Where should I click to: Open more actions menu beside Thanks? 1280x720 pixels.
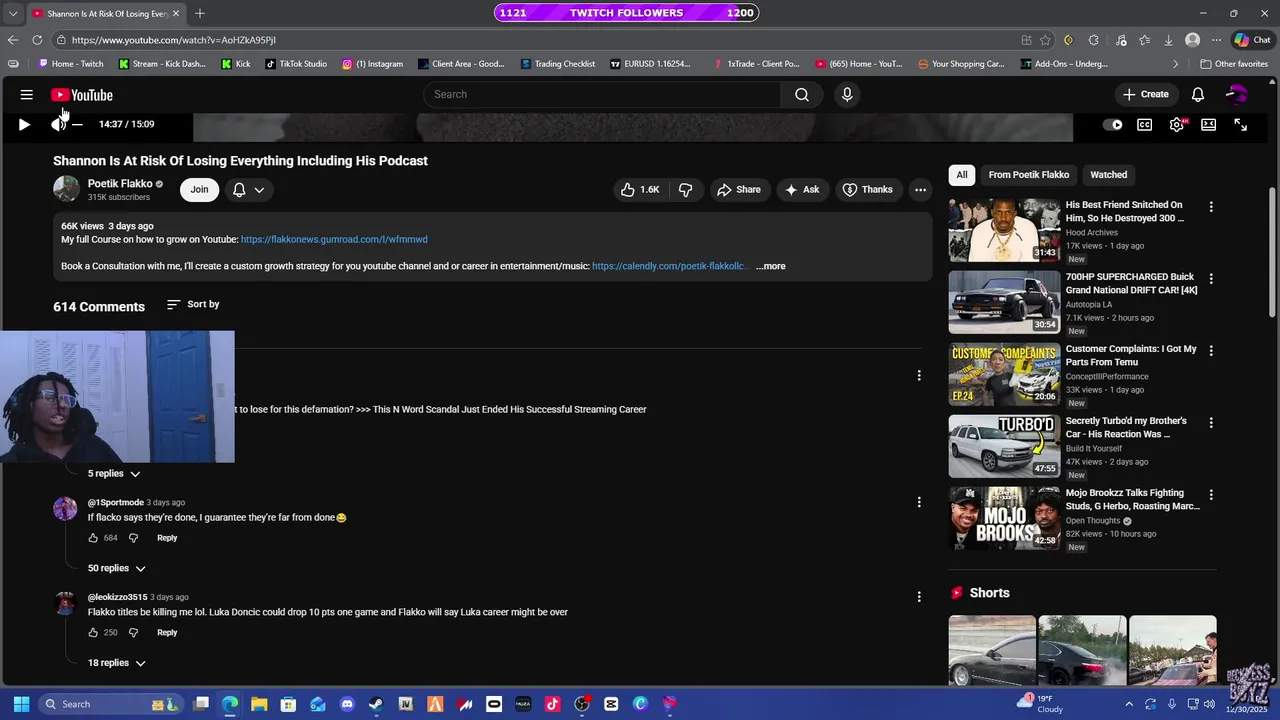[x=920, y=189]
